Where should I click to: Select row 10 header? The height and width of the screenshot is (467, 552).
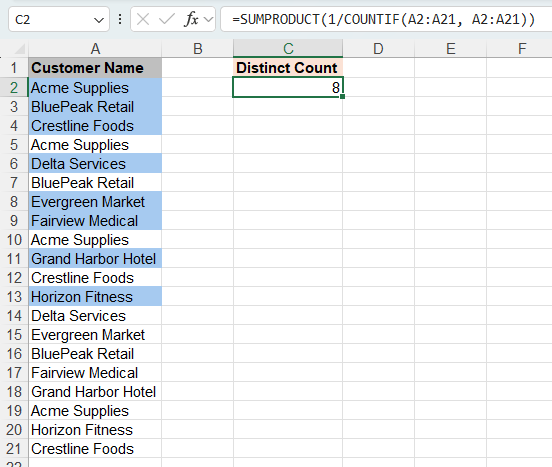[14, 240]
